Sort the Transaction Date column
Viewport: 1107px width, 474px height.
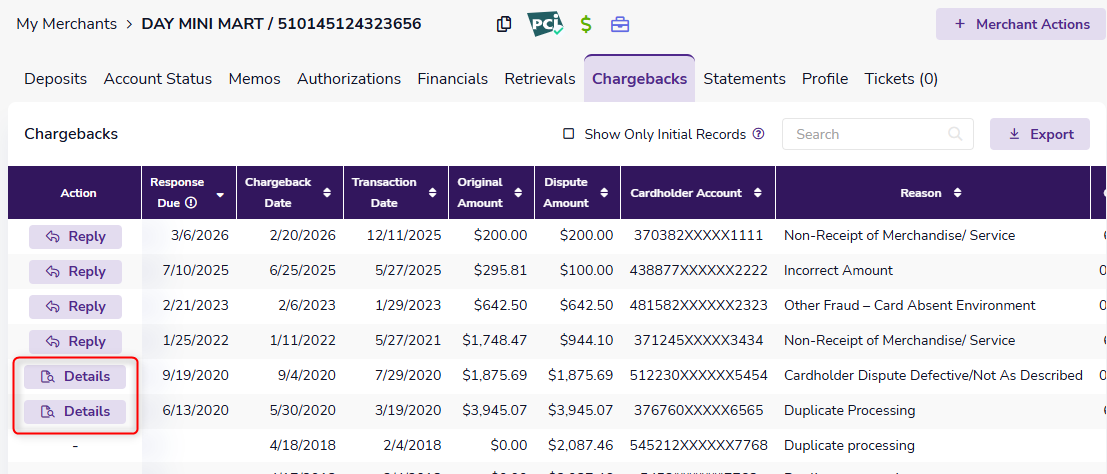(x=432, y=193)
